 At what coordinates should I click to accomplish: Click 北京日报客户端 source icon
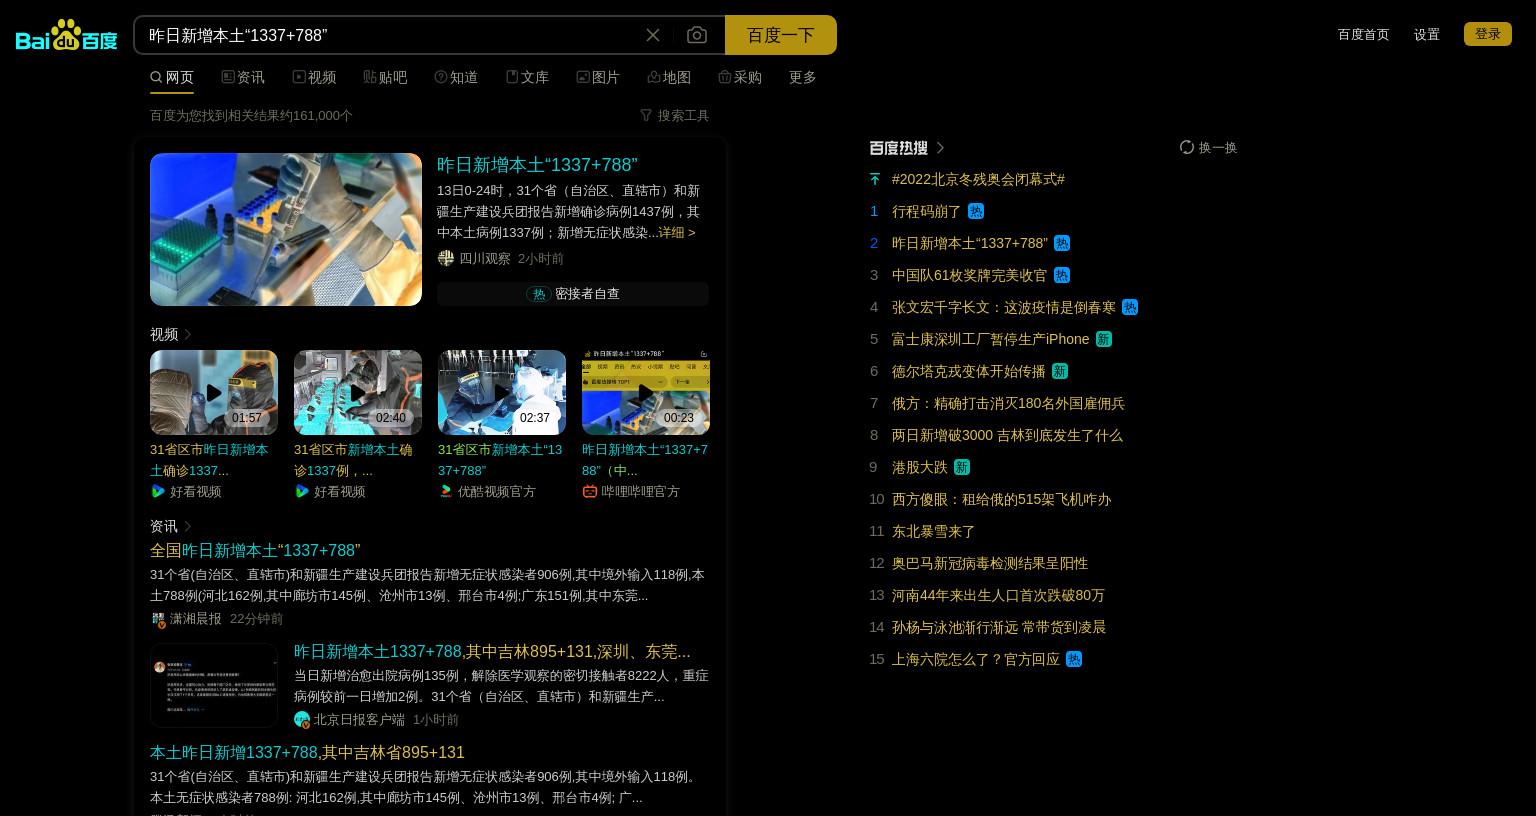pos(302,719)
